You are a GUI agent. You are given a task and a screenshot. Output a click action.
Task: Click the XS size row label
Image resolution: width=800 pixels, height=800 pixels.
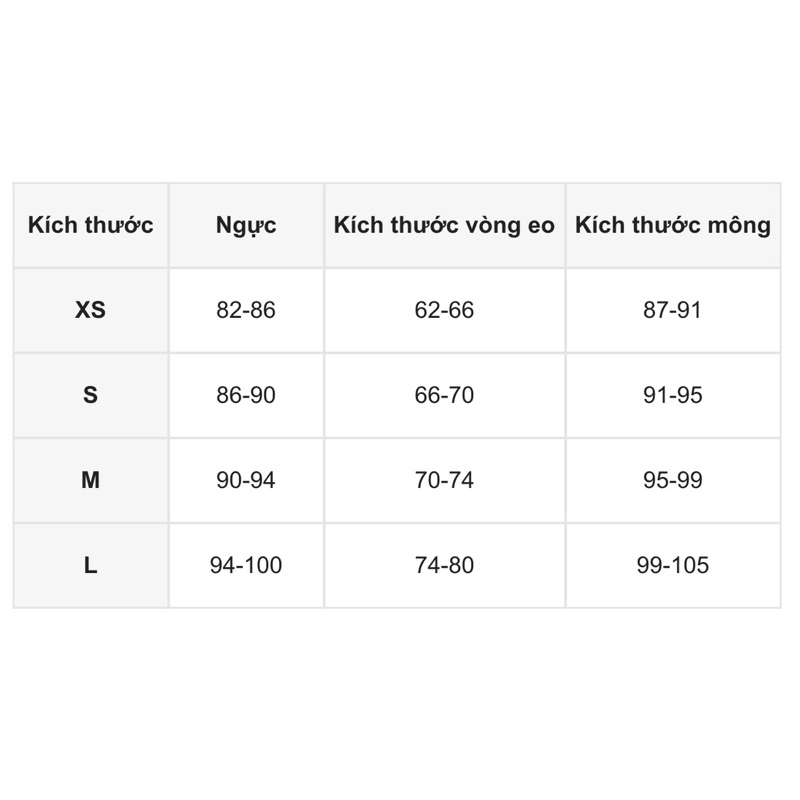(x=91, y=310)
